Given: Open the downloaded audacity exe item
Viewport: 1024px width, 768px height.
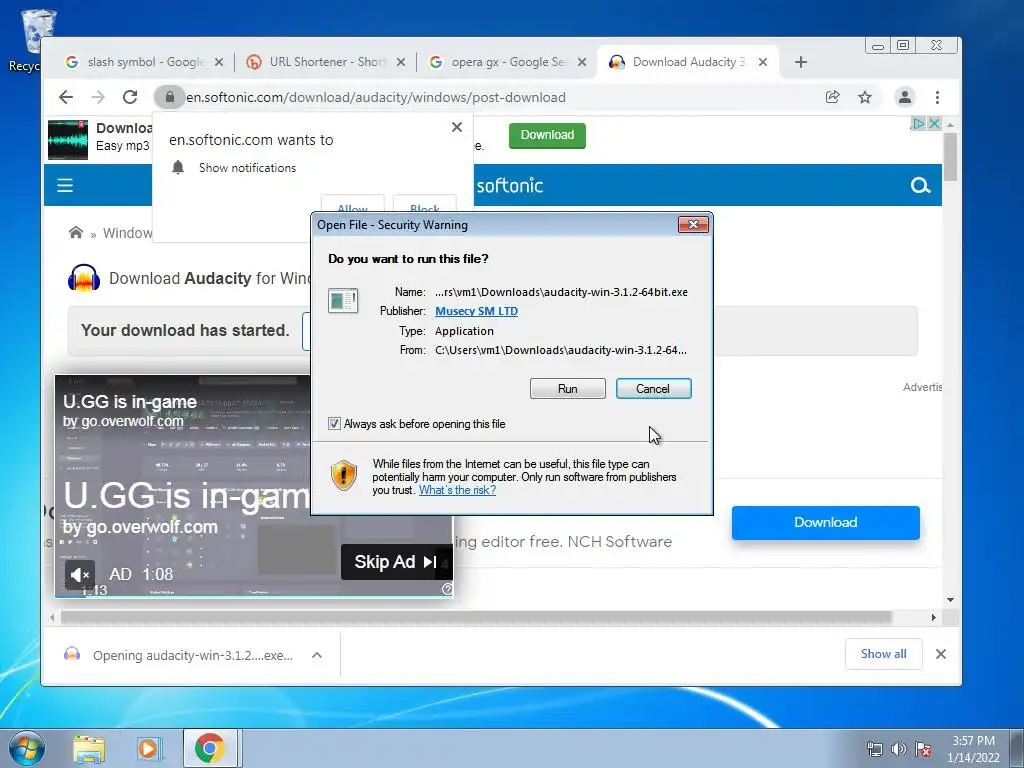Looking at the screenshot, I should click(180, 655).
